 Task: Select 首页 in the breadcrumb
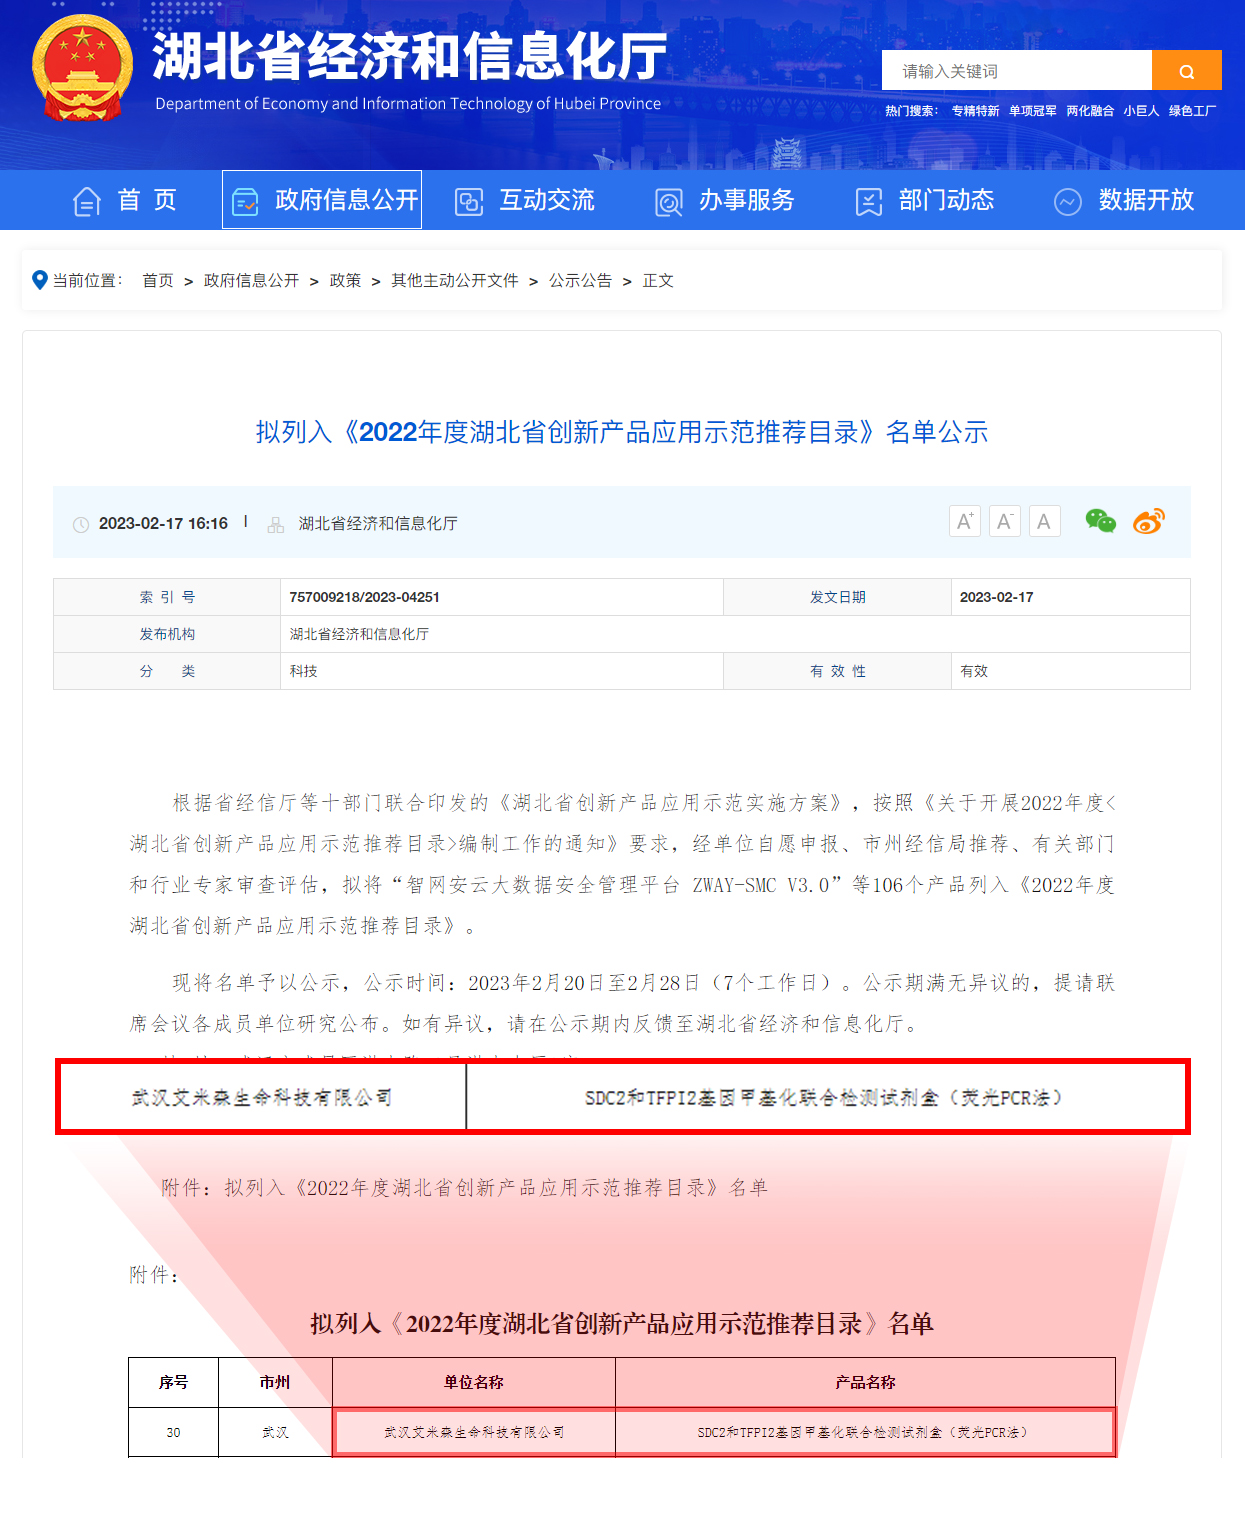158,281
